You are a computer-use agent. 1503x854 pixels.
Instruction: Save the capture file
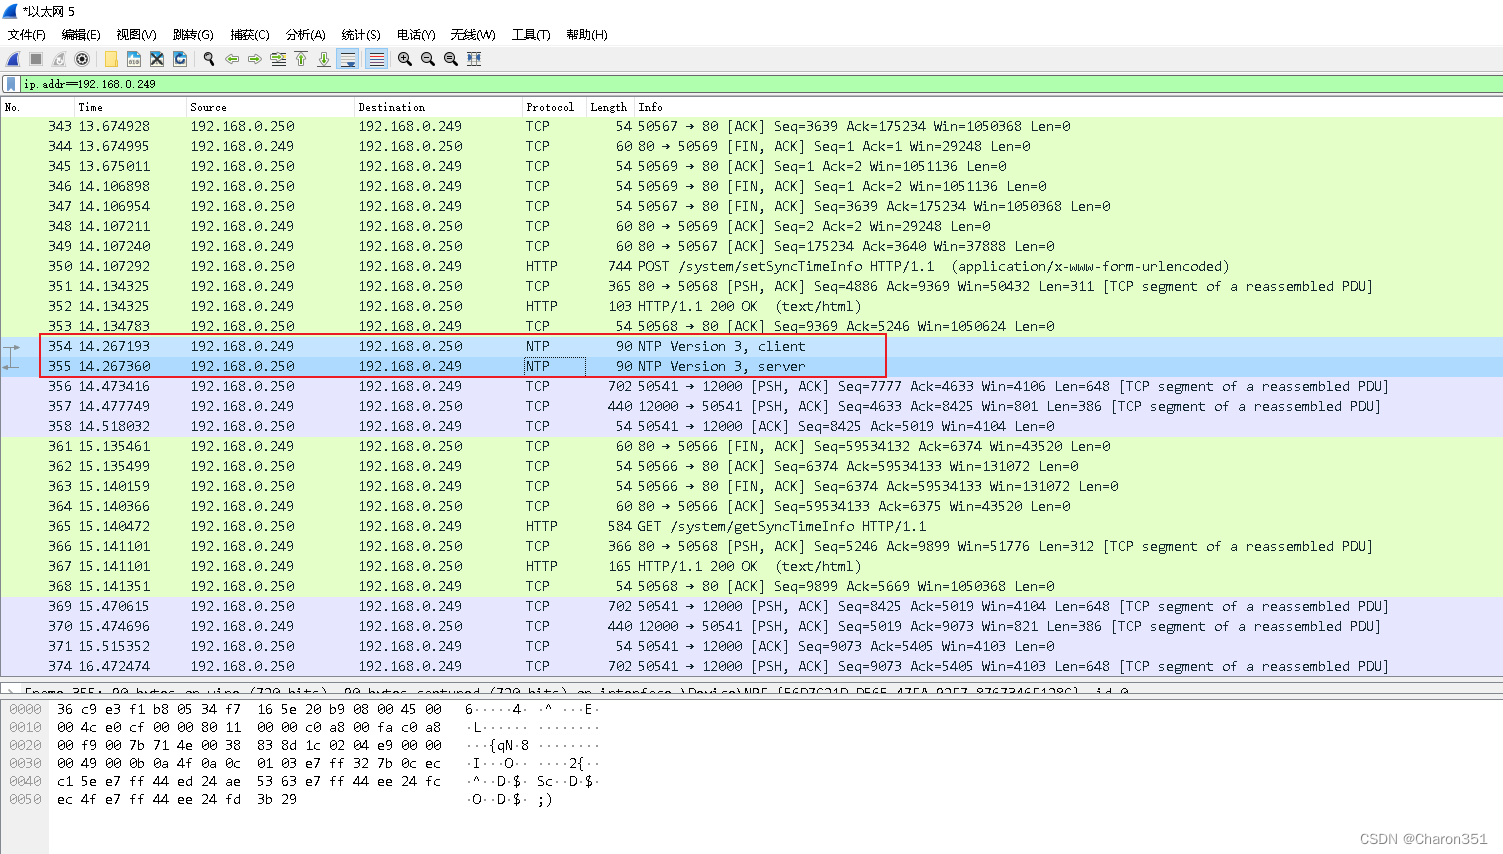pyautogui.click(x=134, y=59)
